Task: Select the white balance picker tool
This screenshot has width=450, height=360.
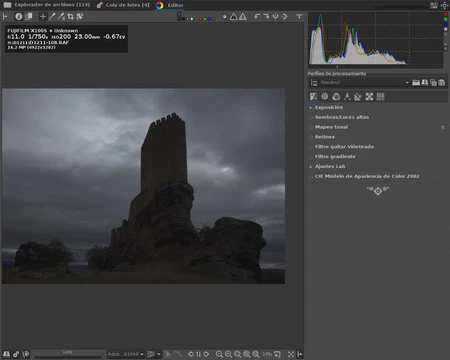Action: [52, 16]
